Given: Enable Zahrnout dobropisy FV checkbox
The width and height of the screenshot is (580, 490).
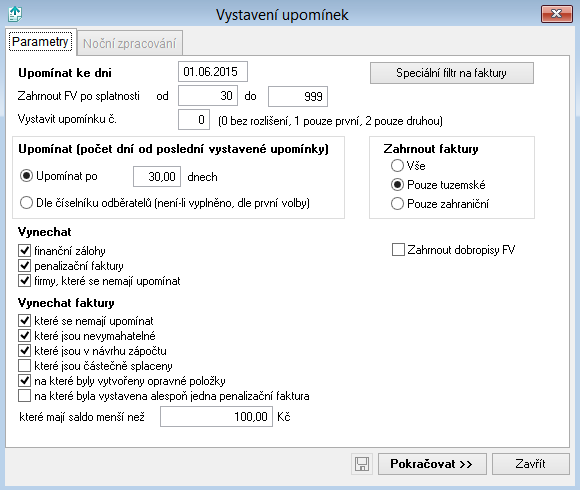Looking at the screenshot, I should pos(398,250).
